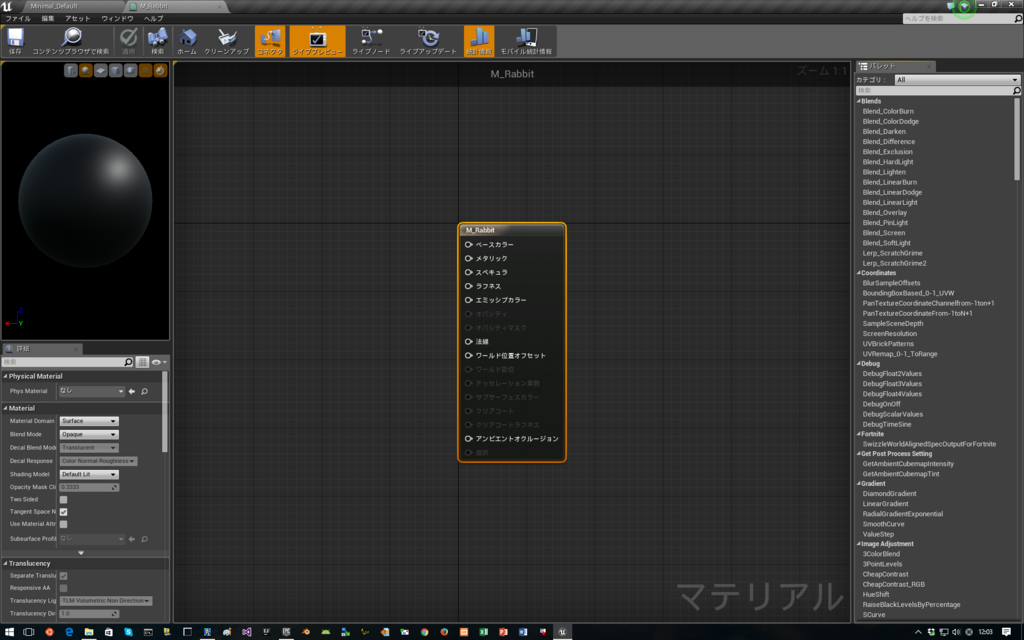Open Shading Model Default Lit dropdown
The image size is (1024, 640).
click(x=89, y=474)
